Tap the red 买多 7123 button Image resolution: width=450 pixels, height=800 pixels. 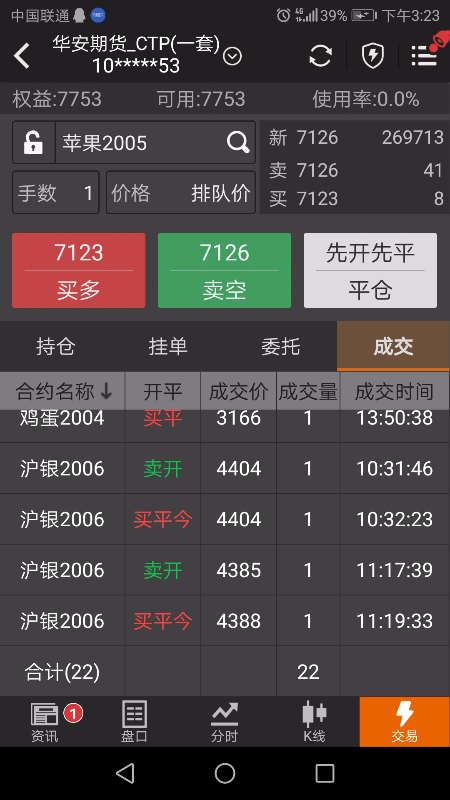point(79,270)
